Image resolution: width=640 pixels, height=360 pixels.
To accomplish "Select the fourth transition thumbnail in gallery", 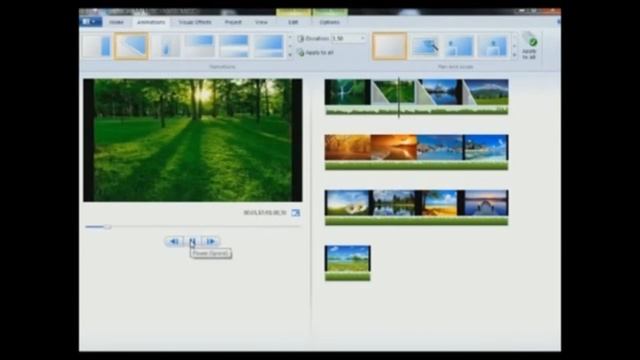I will (200, 46).
